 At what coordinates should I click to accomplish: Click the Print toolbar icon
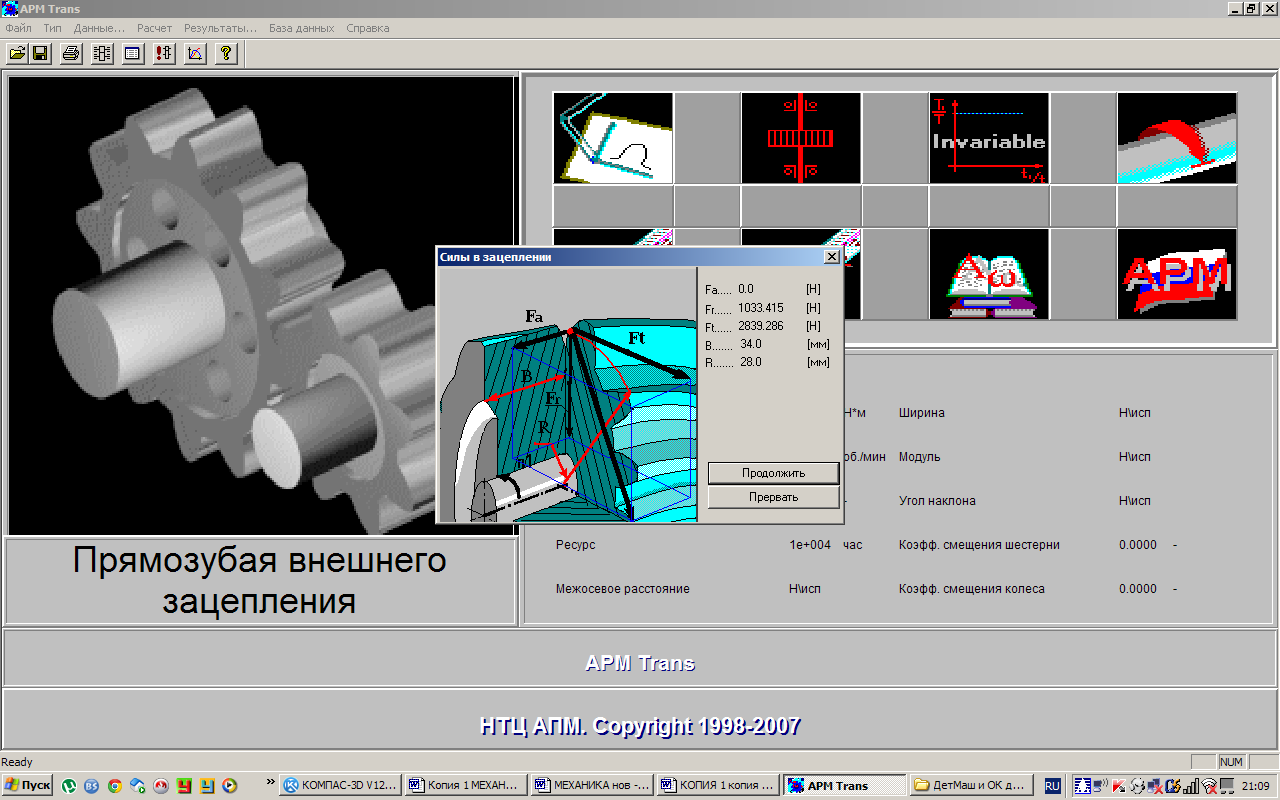click(71, 54)
